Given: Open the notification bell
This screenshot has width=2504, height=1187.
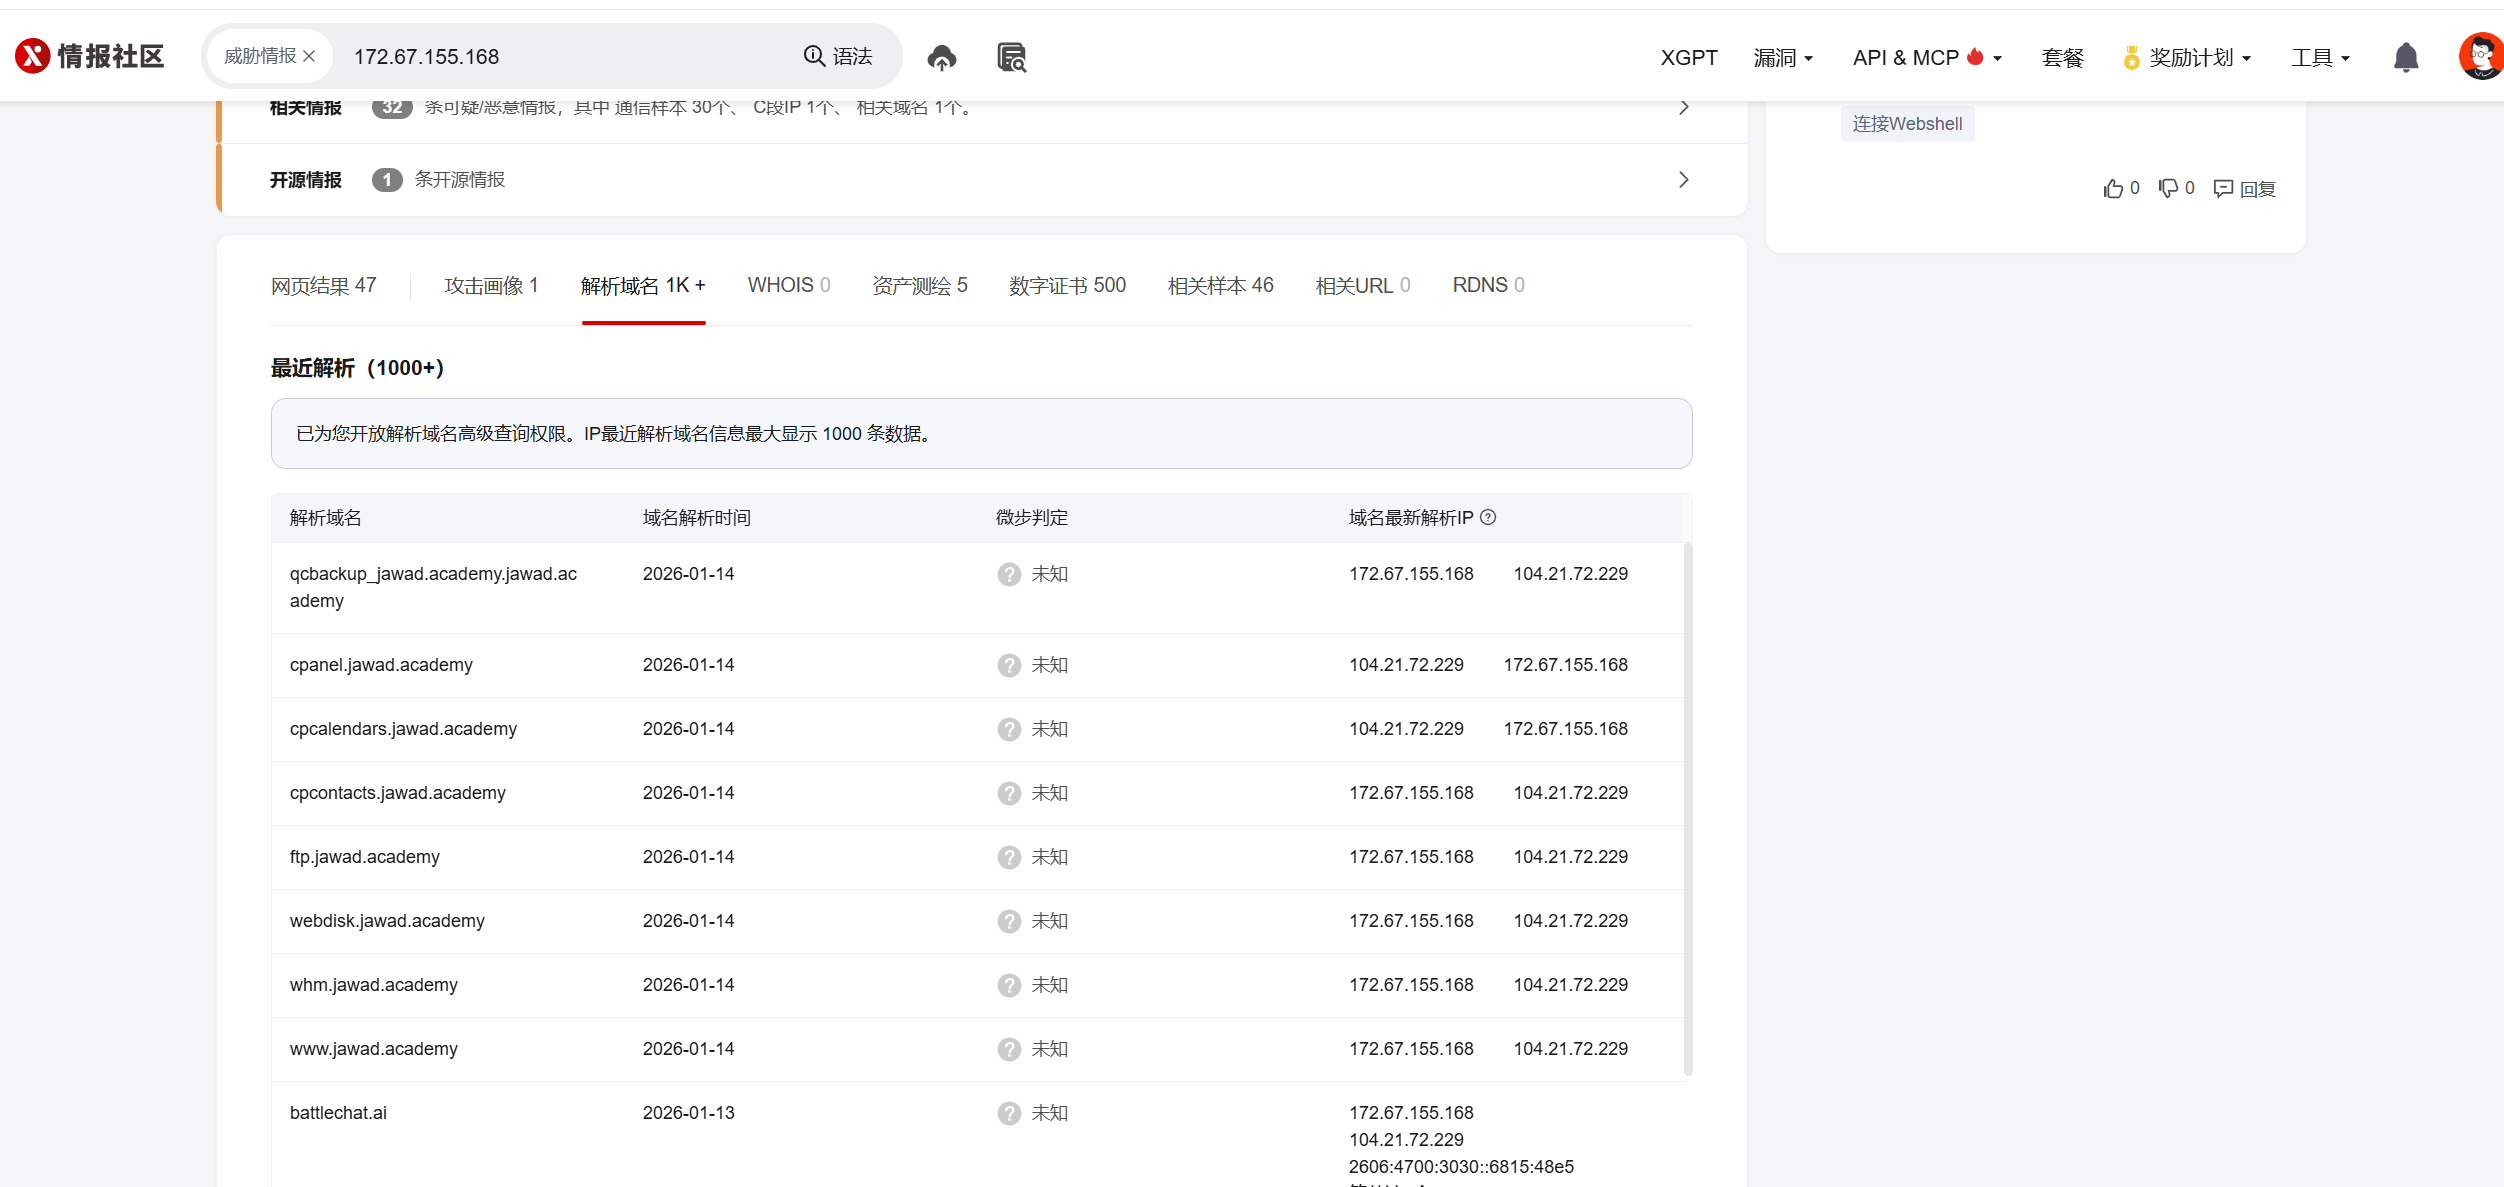Looking at the screenshot, I should pos(2405,58).
